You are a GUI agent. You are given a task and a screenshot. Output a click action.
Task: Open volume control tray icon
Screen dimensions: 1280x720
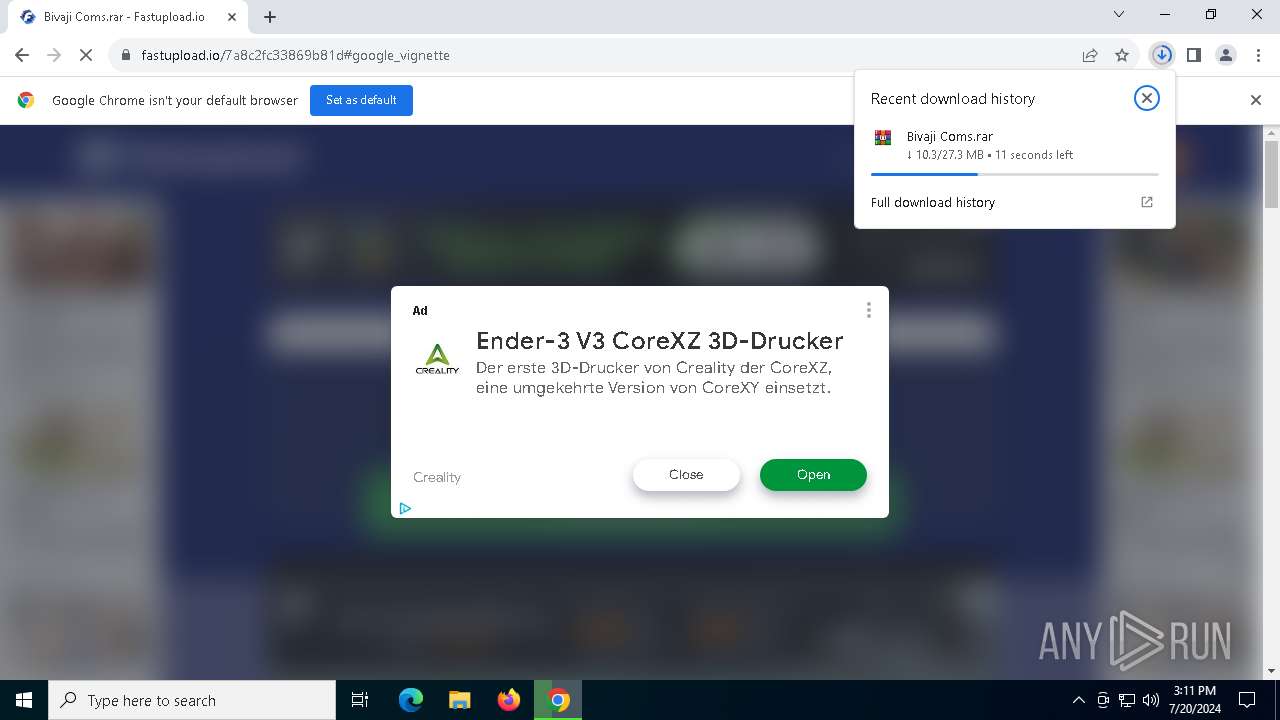pyautogui.click(x=1151, y=700)
